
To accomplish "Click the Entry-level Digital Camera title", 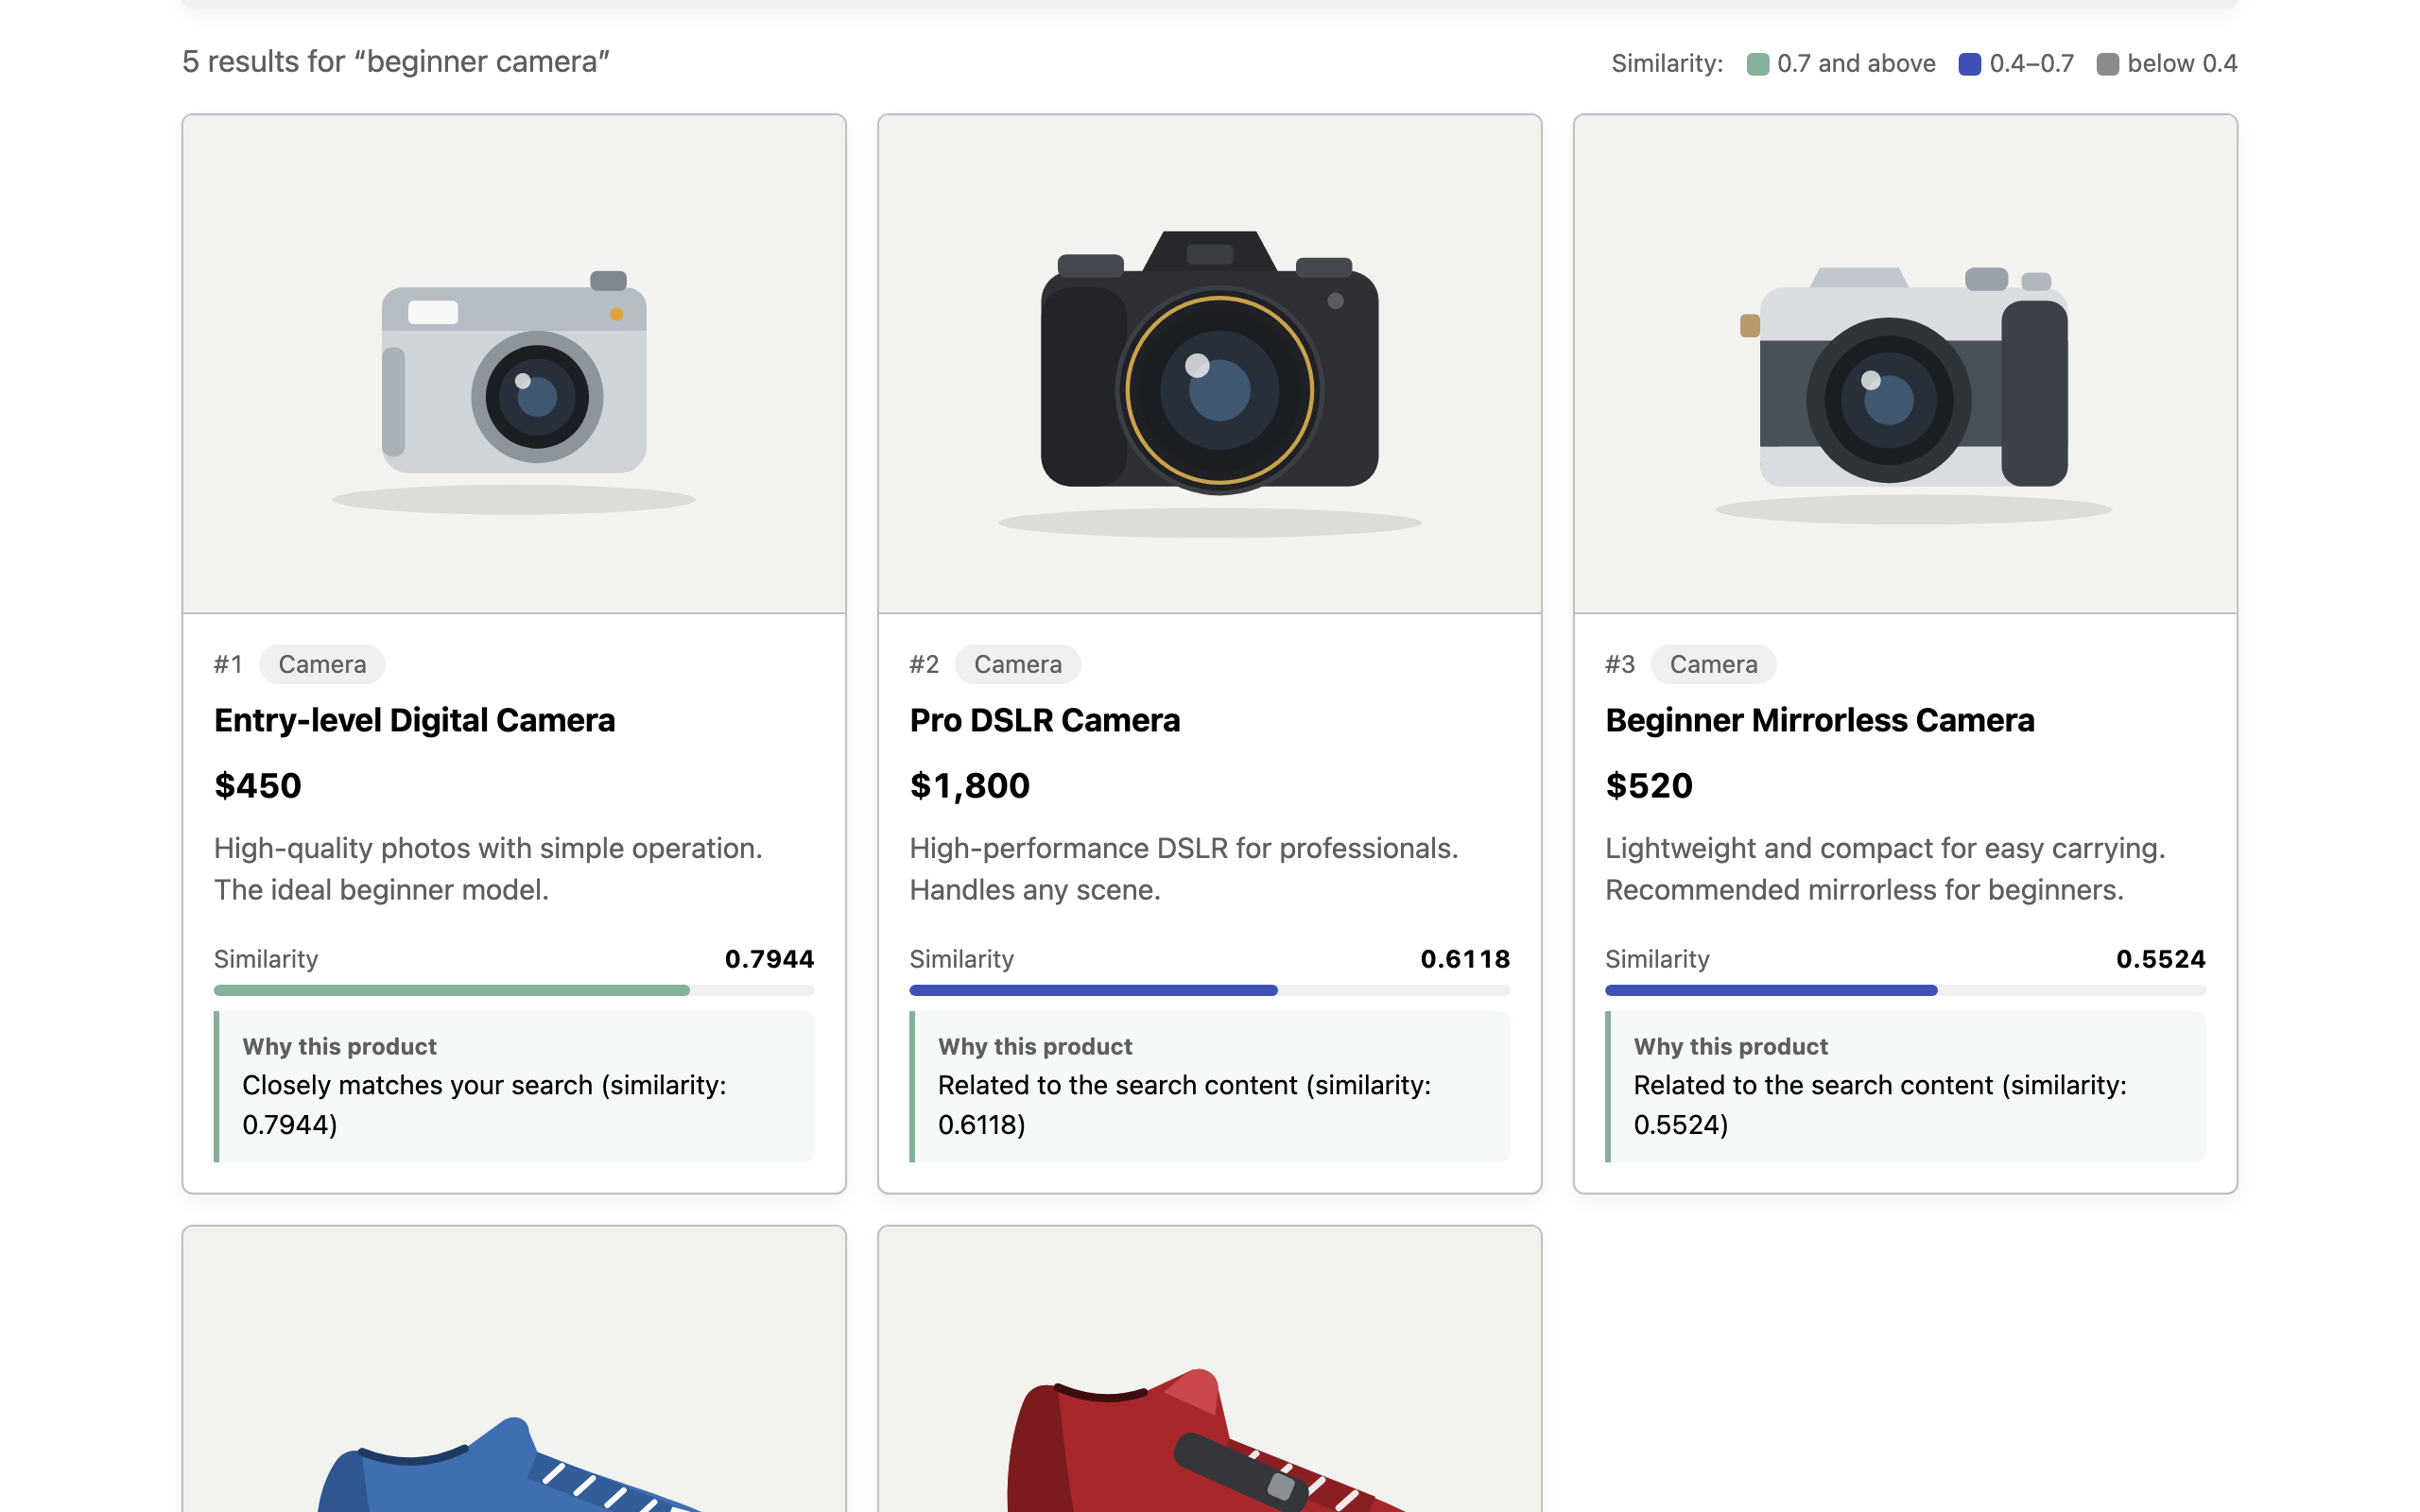I will 414,720.
